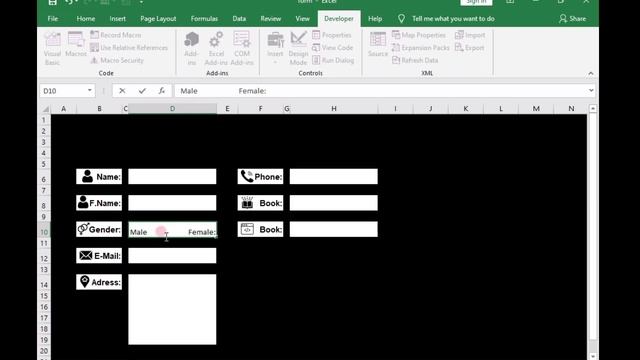The width and height of the screenshot is (640, 360).
Task: Click XML Import
Action: 470,35
